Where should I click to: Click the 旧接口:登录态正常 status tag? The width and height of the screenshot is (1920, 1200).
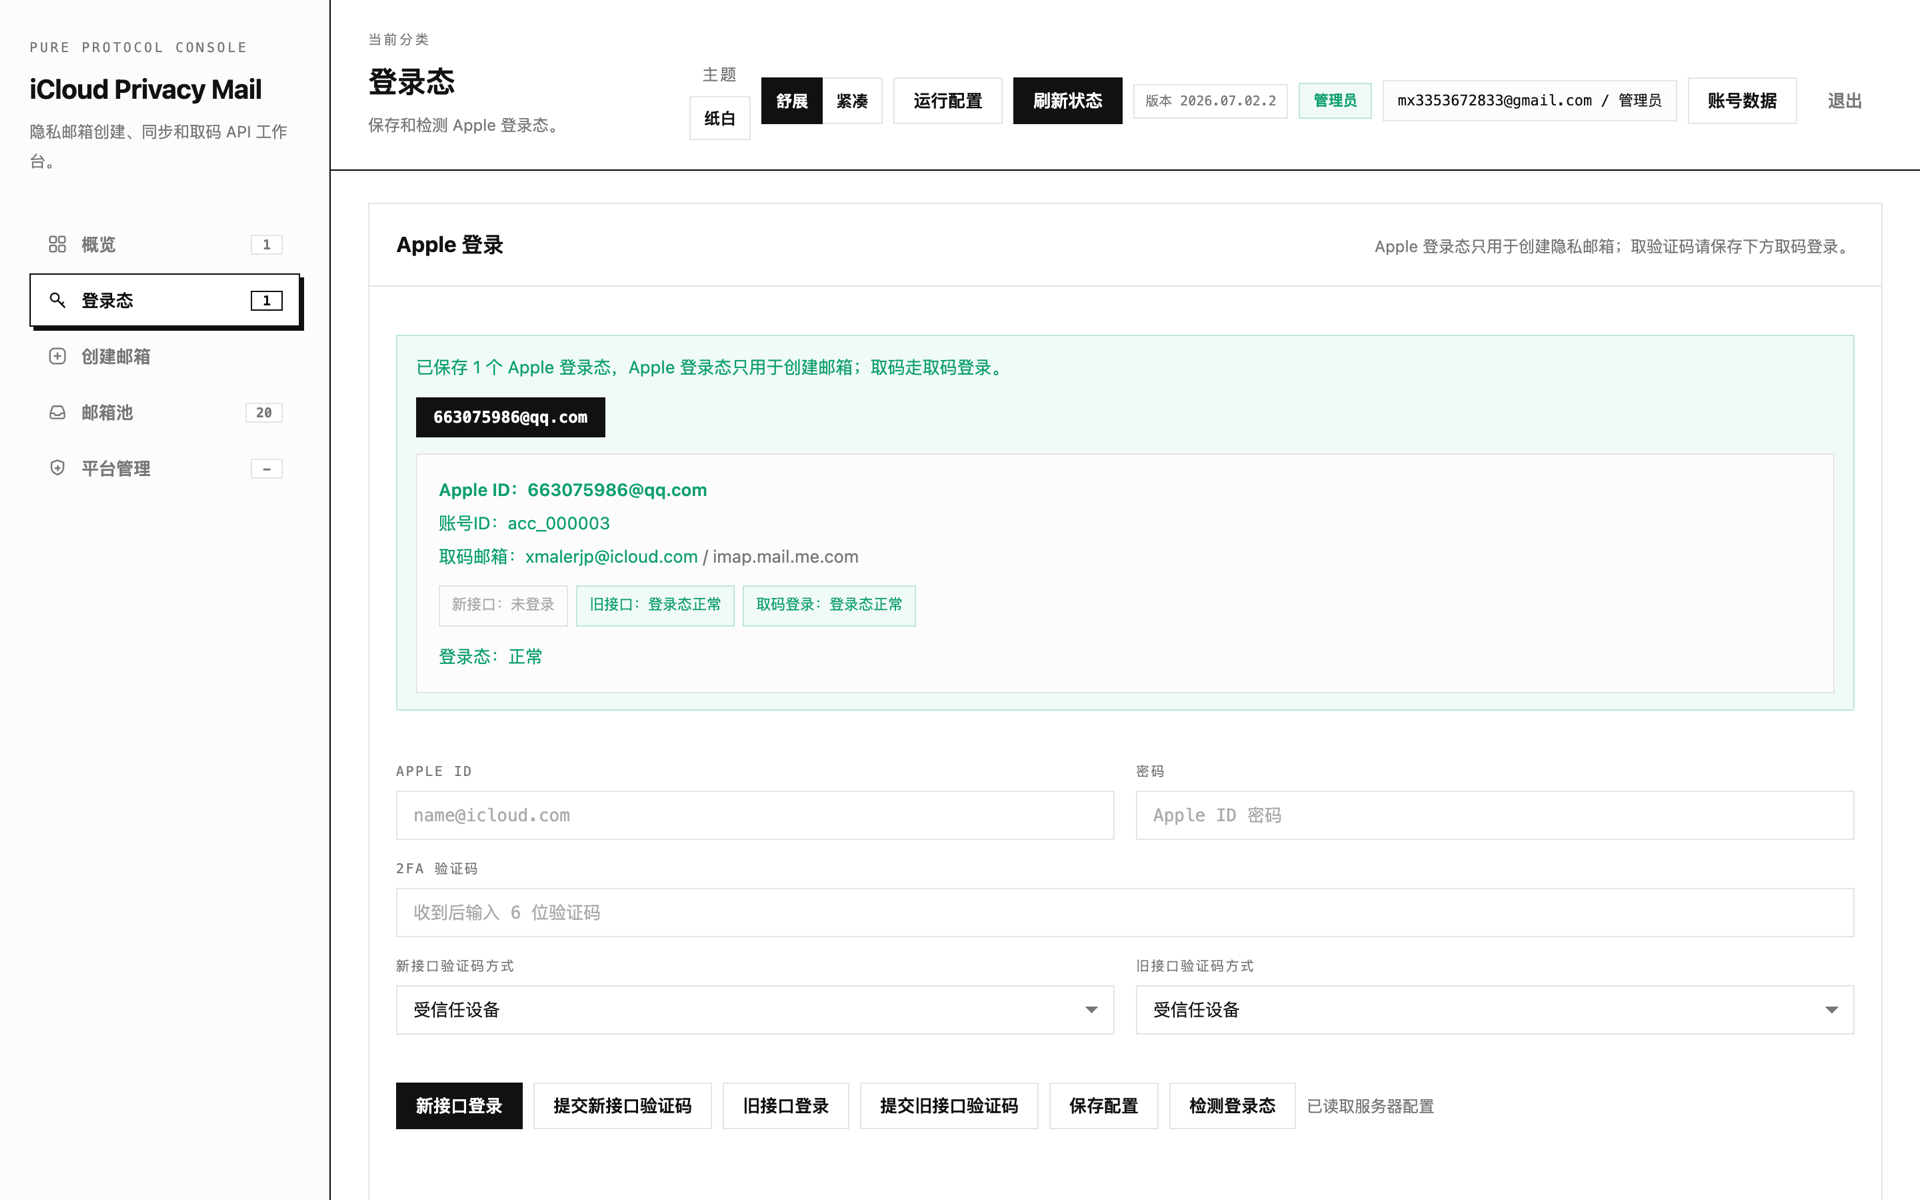coord(655,605)
